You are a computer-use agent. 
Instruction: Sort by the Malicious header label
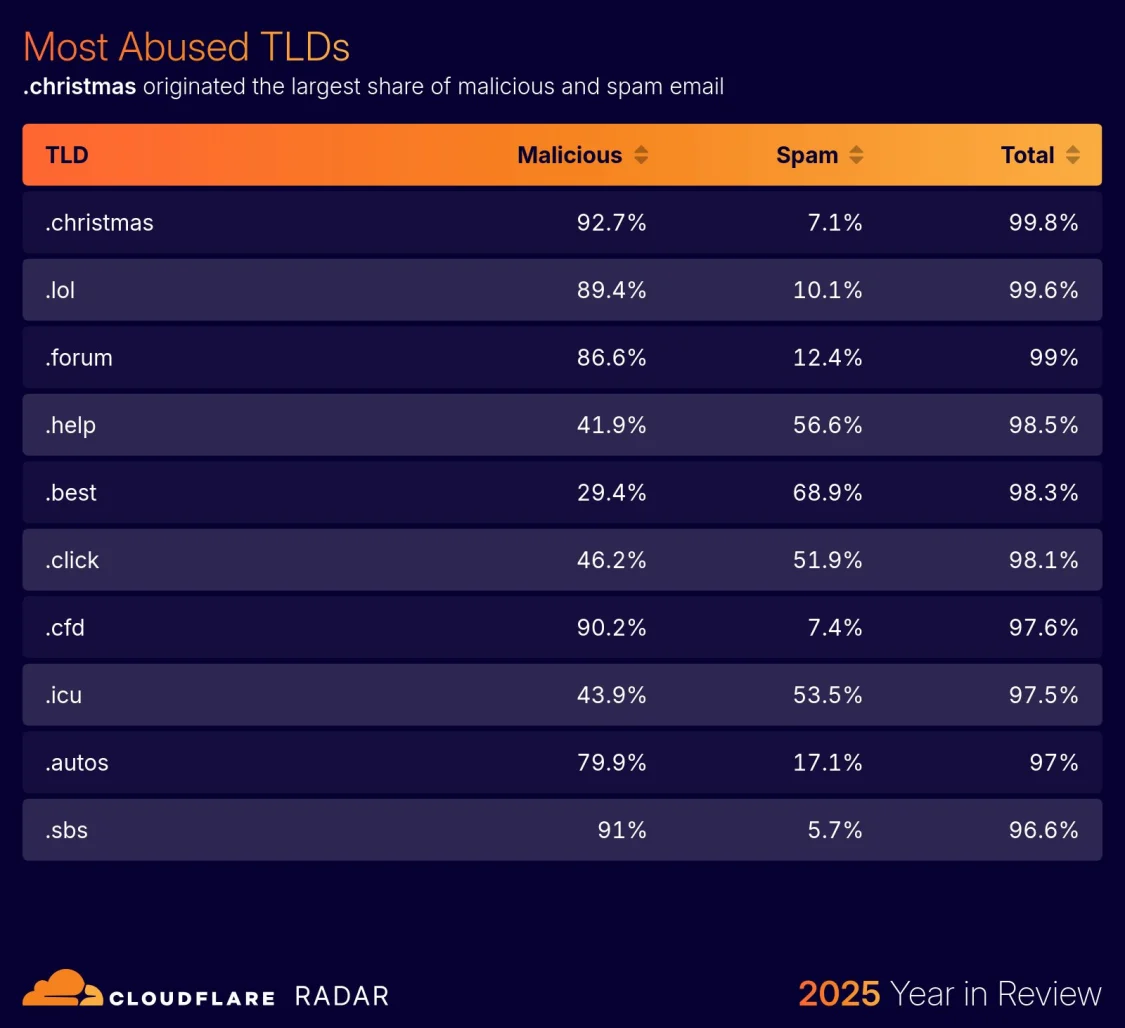[569, 155]
